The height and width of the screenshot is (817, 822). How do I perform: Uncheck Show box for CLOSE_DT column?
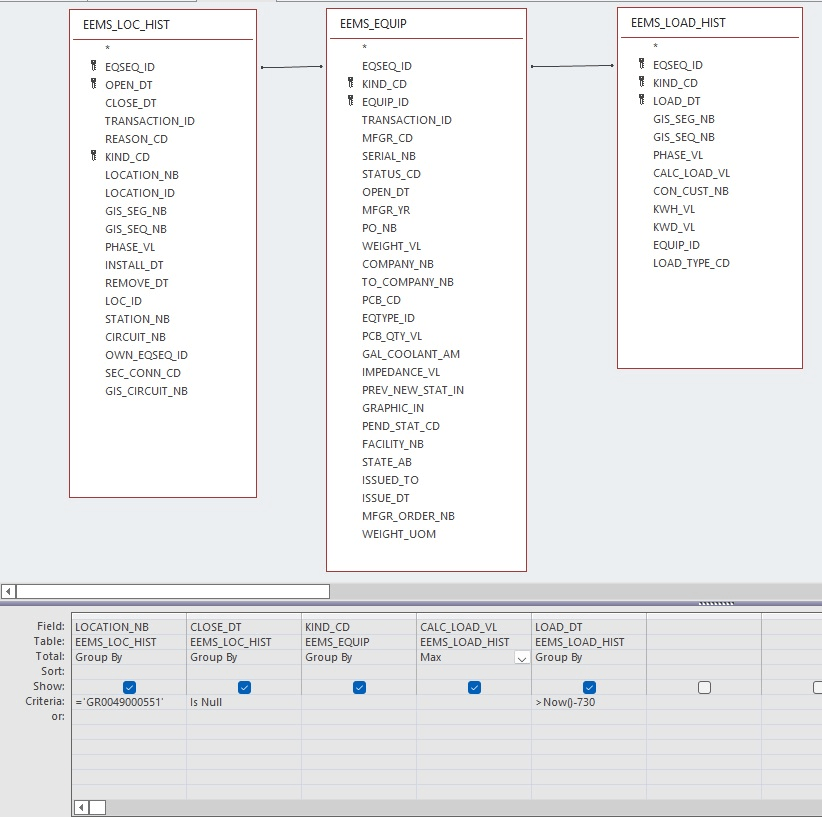point(244,687)
